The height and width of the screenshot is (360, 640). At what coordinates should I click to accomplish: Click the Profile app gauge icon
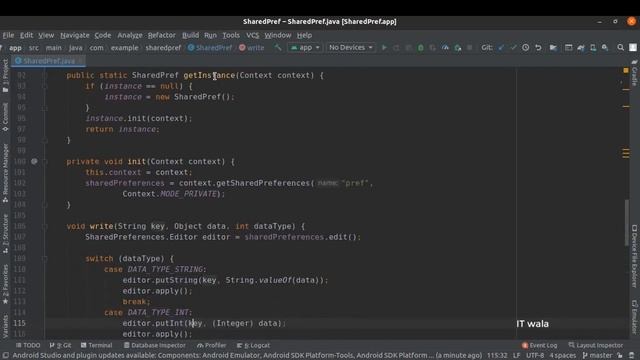tap(445, 48)
